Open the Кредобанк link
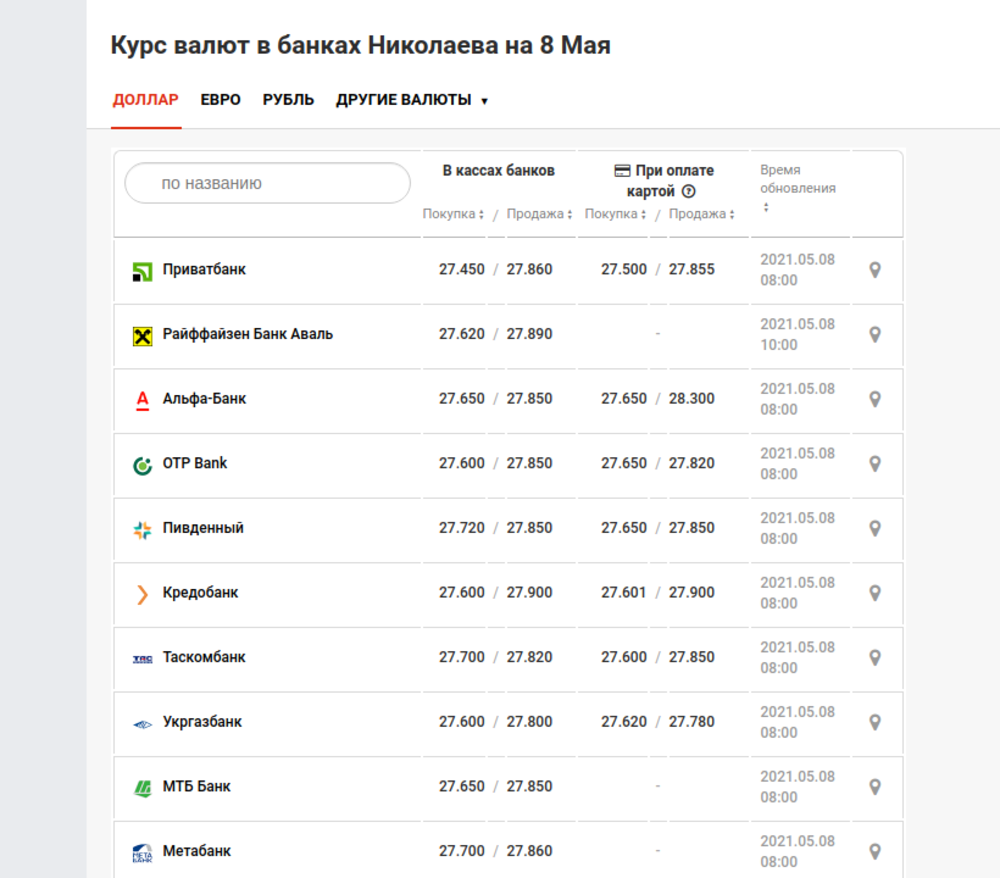This screenshot has height=878, width=1000. click(x=200, y=593)
